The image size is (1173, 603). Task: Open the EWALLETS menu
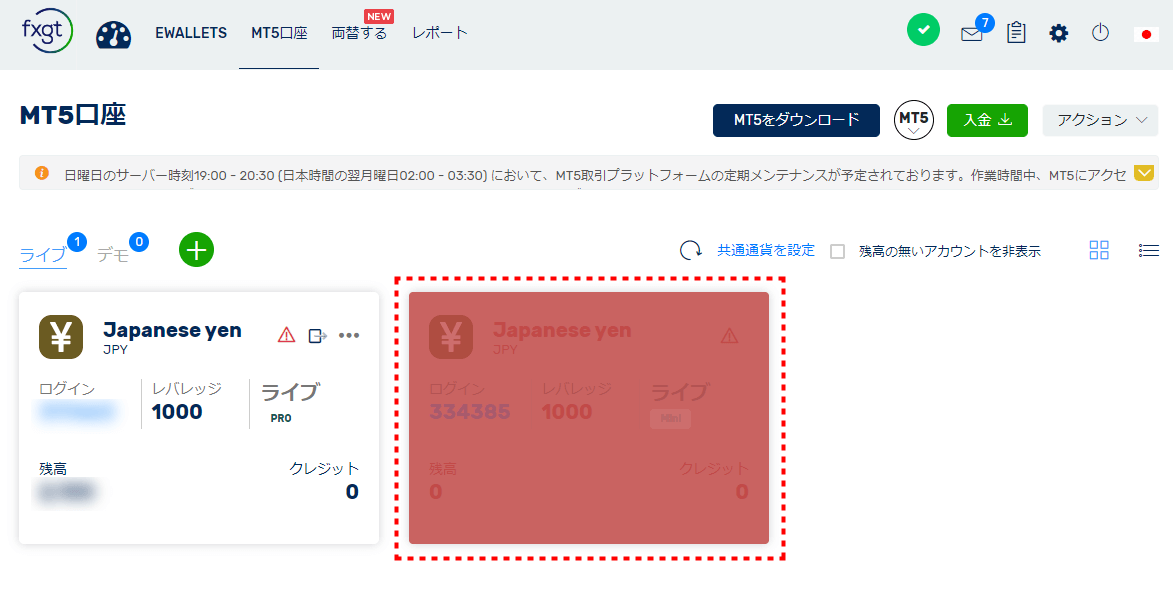click(x=192, y=33)
